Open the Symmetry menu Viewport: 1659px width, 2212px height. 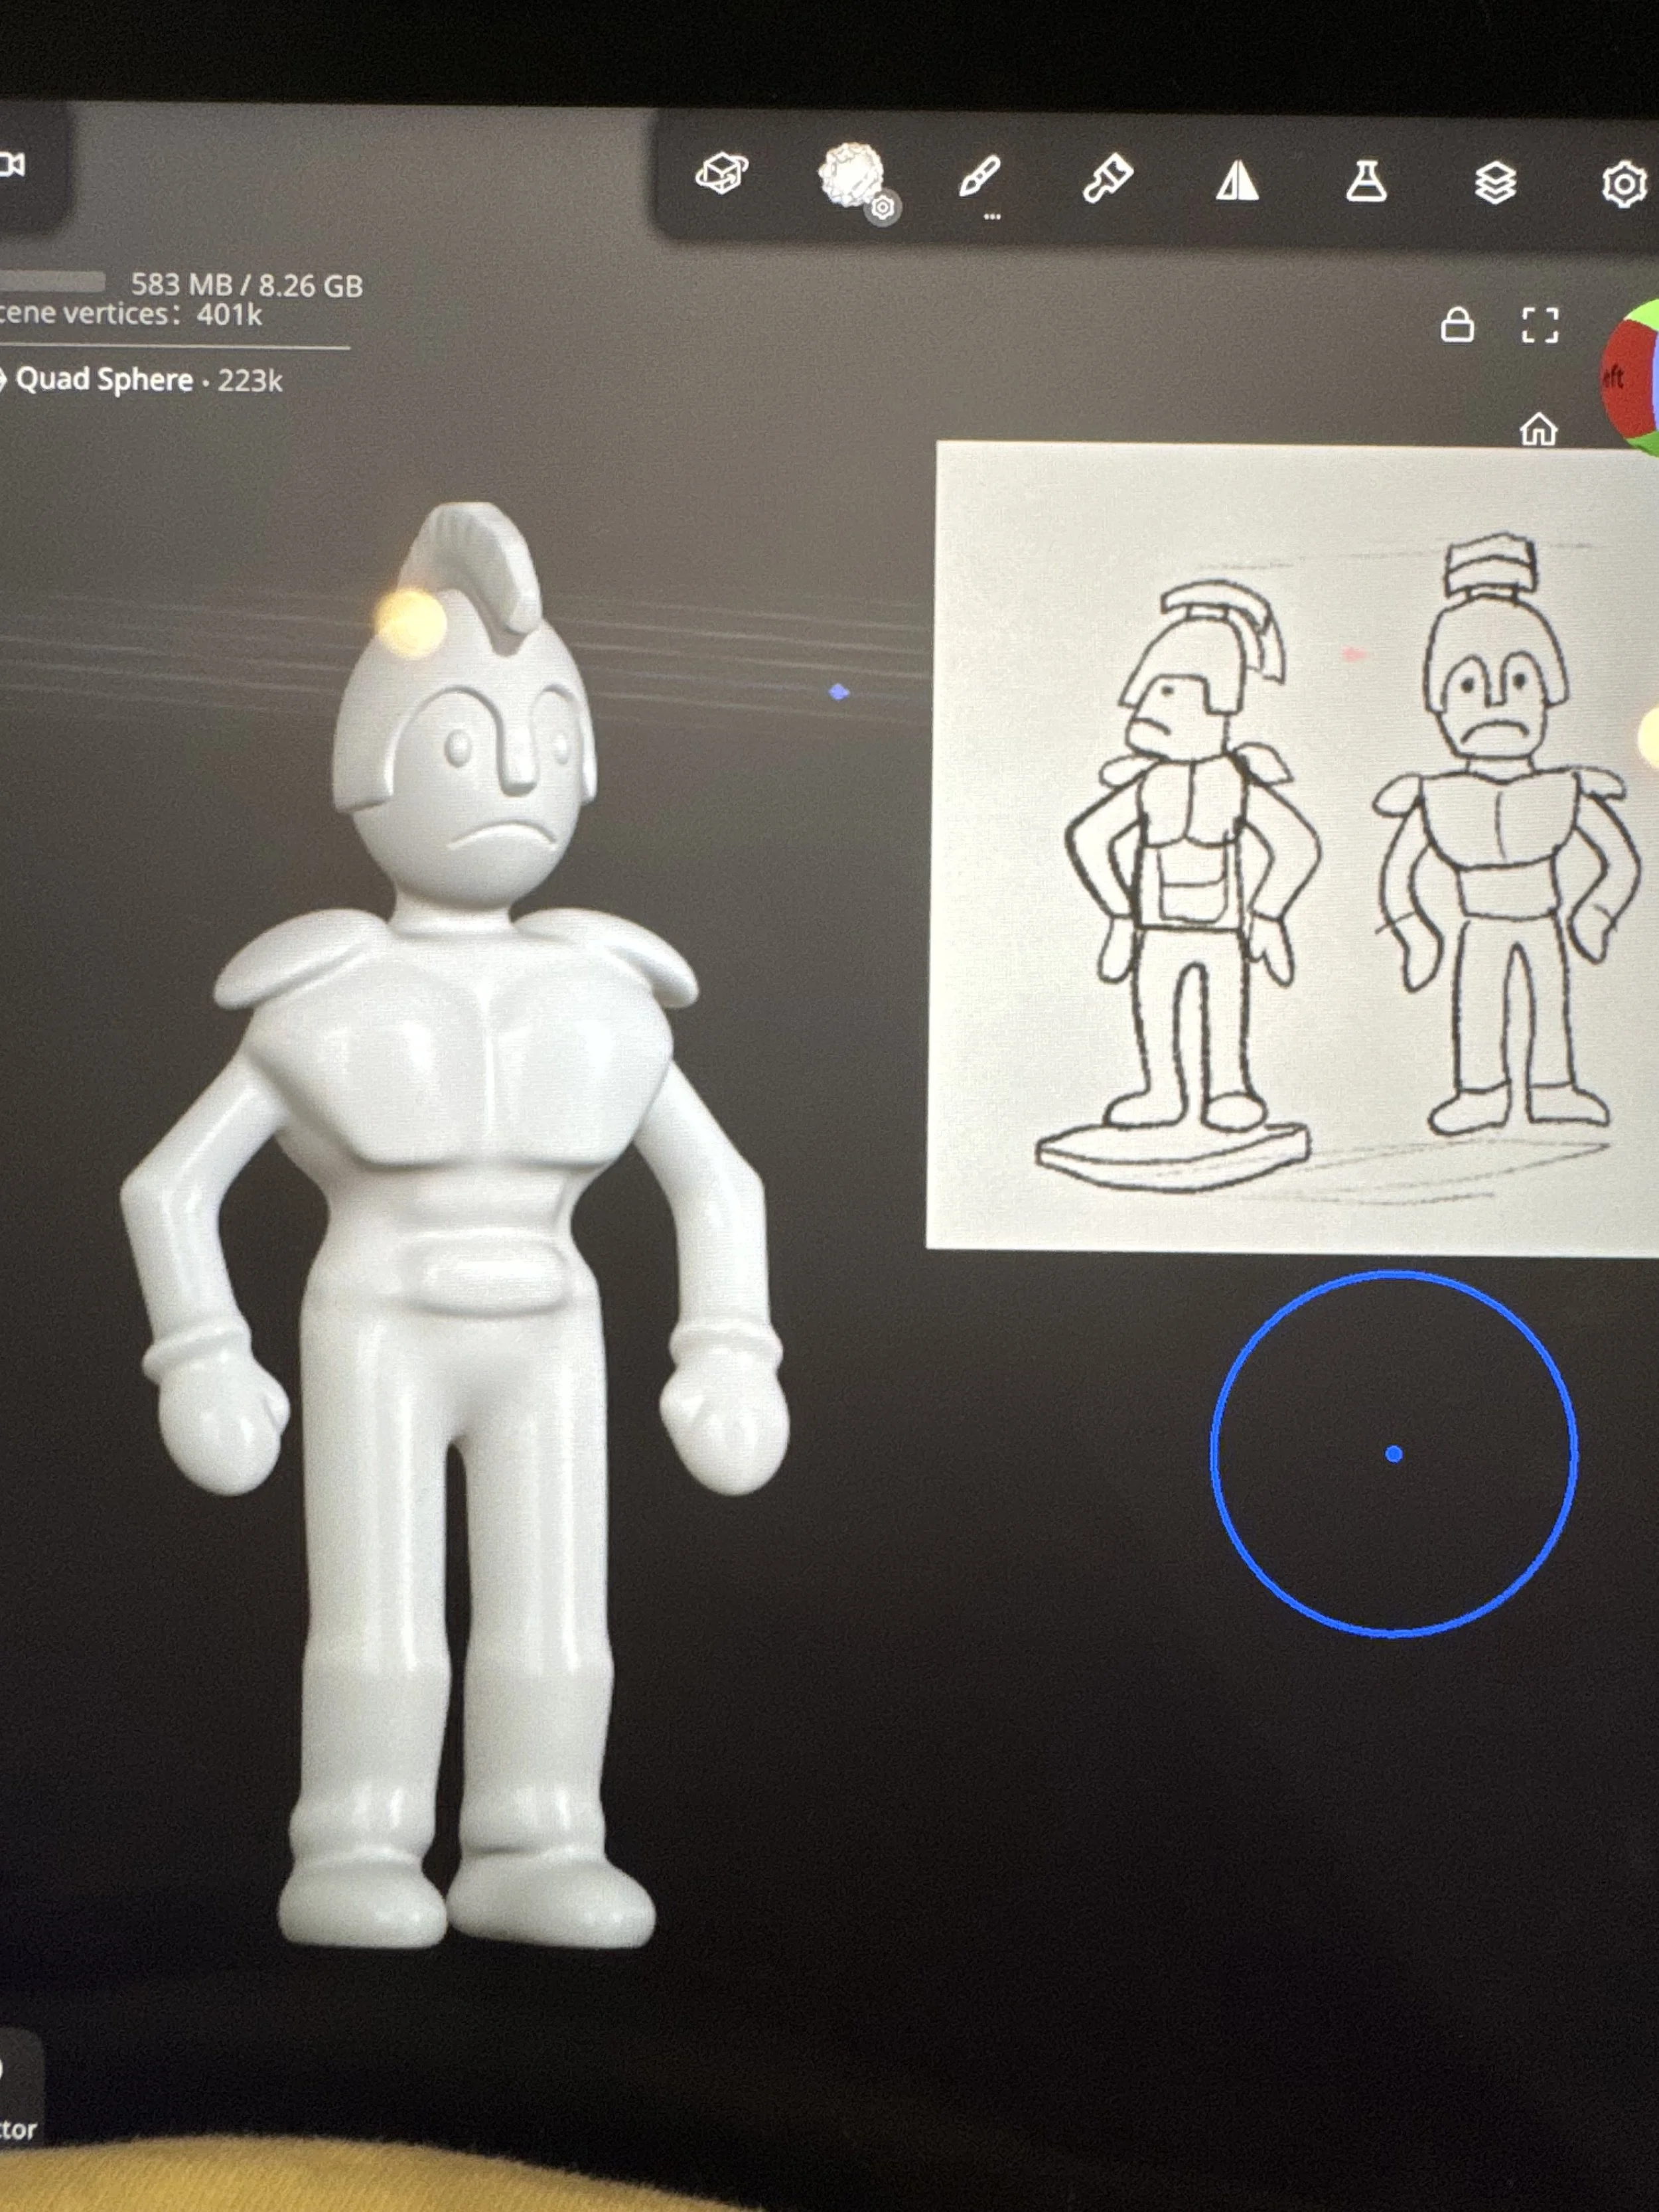click(x=1237, y=182)
